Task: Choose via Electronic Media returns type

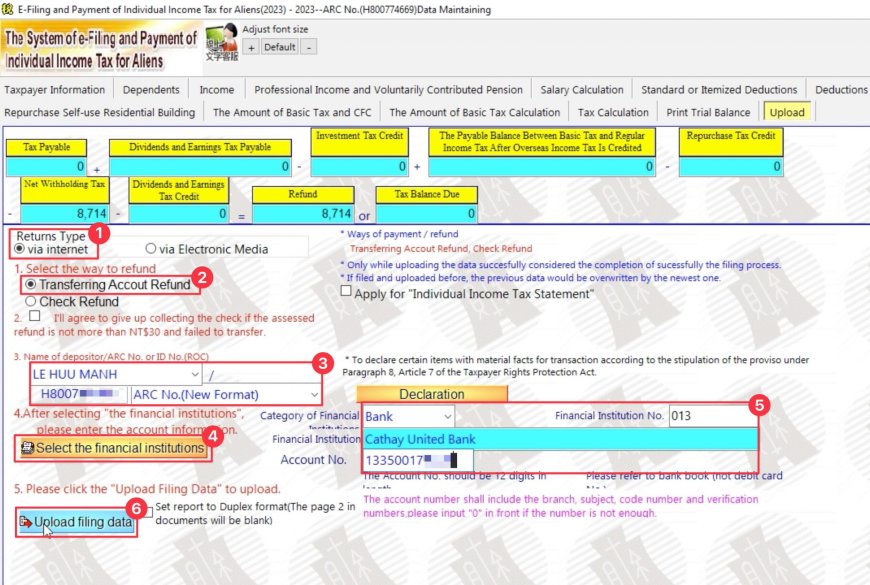Action: click(x=207, y=249)
